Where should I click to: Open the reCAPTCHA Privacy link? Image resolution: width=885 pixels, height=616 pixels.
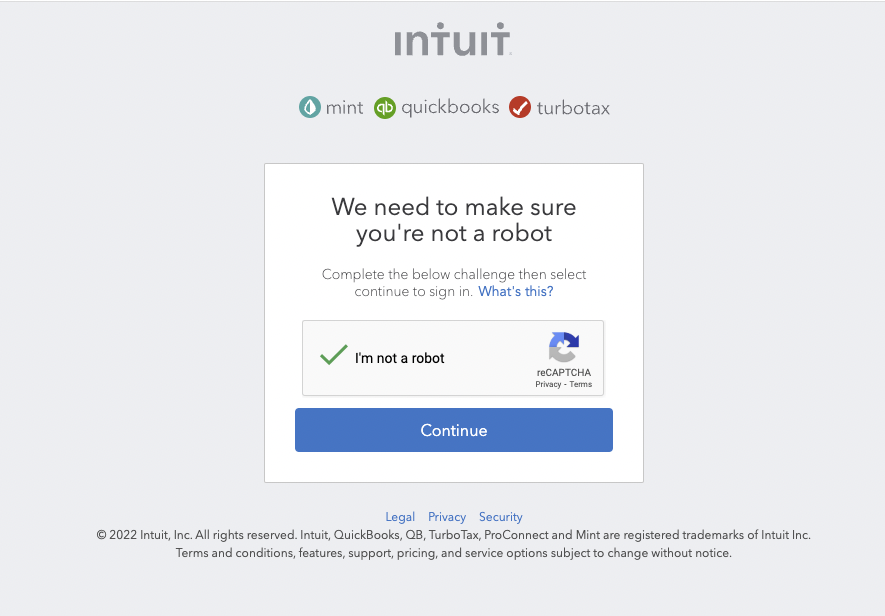click(x=548, y=384)
